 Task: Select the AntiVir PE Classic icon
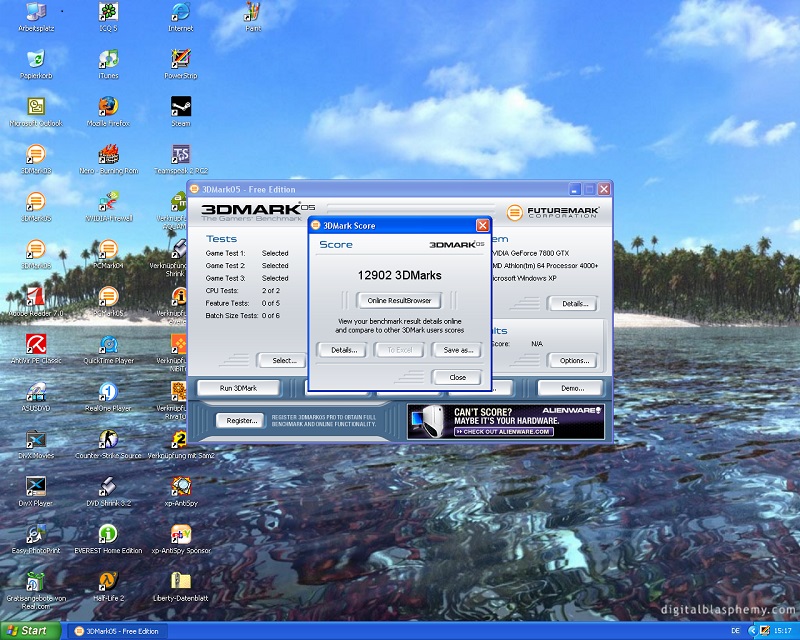[36, 349]
